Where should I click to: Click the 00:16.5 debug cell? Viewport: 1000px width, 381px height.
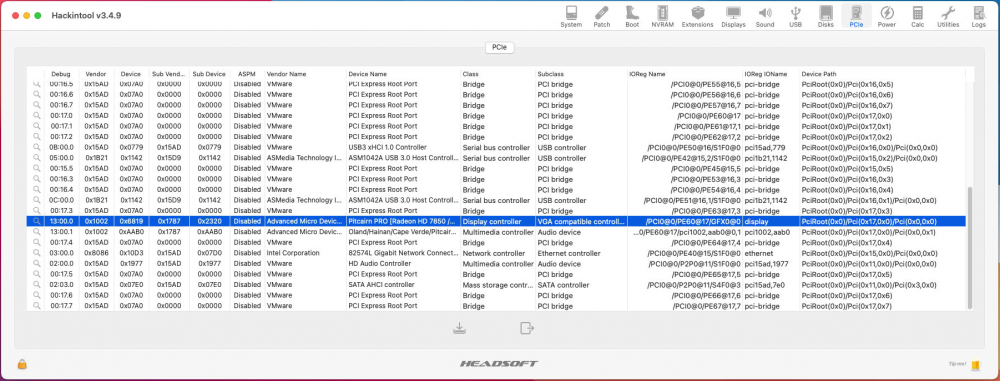coord(62,84)
